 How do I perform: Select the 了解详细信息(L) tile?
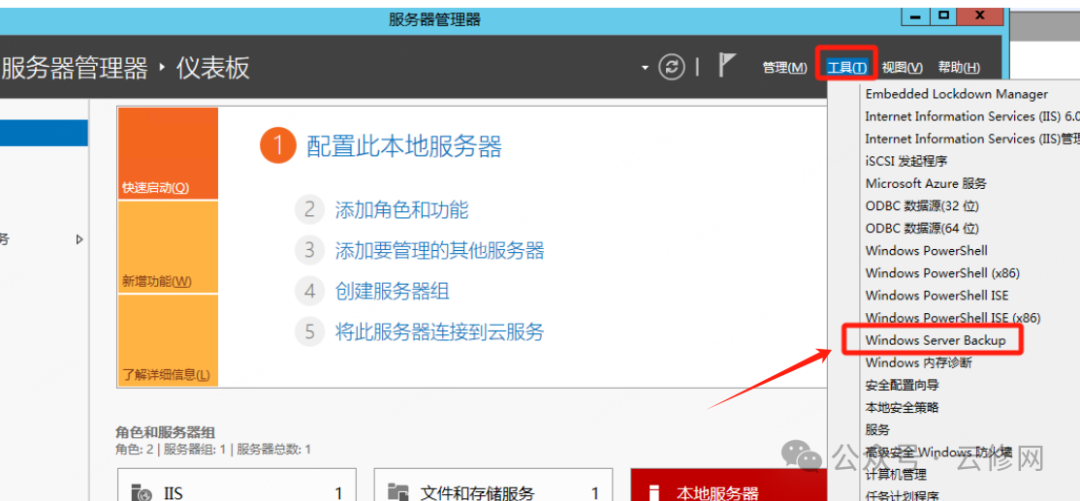pyautogui.click(x=168, y=340)
